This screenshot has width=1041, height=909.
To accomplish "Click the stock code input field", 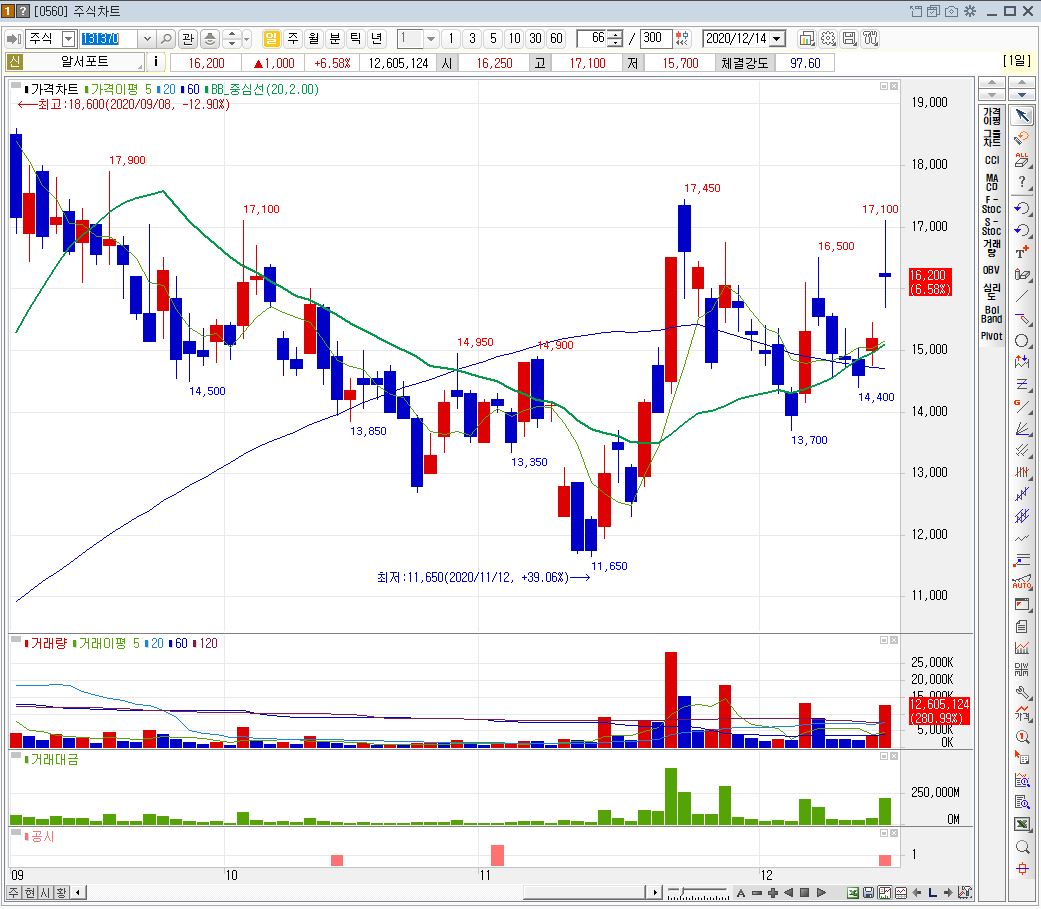I will click(109, 39).
